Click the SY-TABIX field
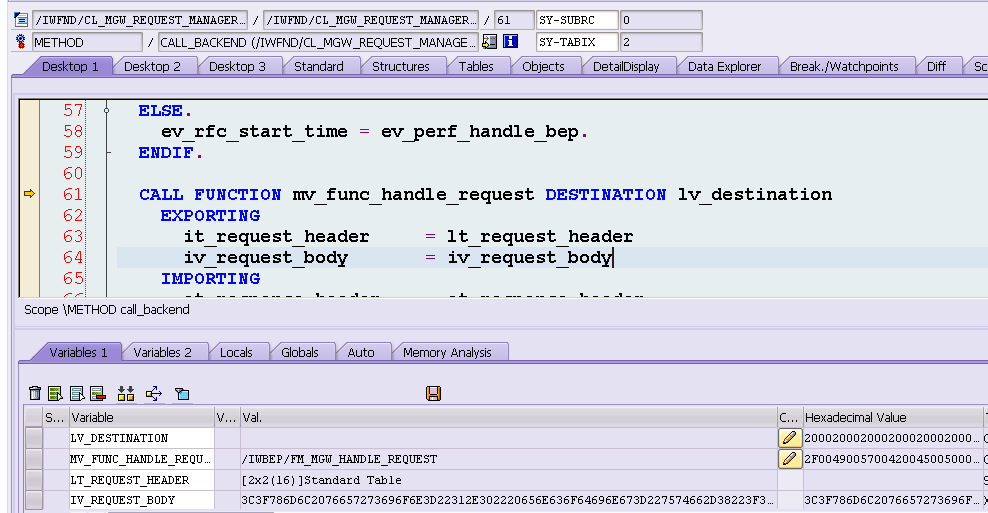Screen dimensions: 988x513 pos(577,42)
